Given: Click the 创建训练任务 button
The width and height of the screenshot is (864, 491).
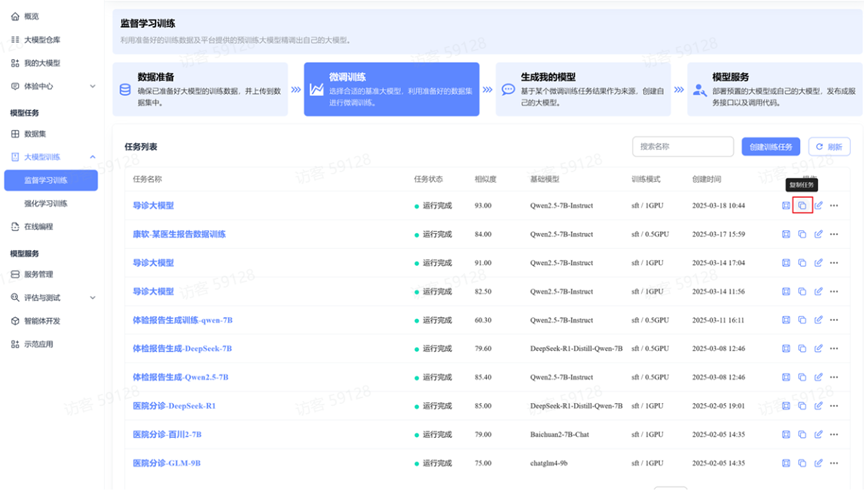Looking at the screenshot, I should pyautogui.click(x=770, y=147).
